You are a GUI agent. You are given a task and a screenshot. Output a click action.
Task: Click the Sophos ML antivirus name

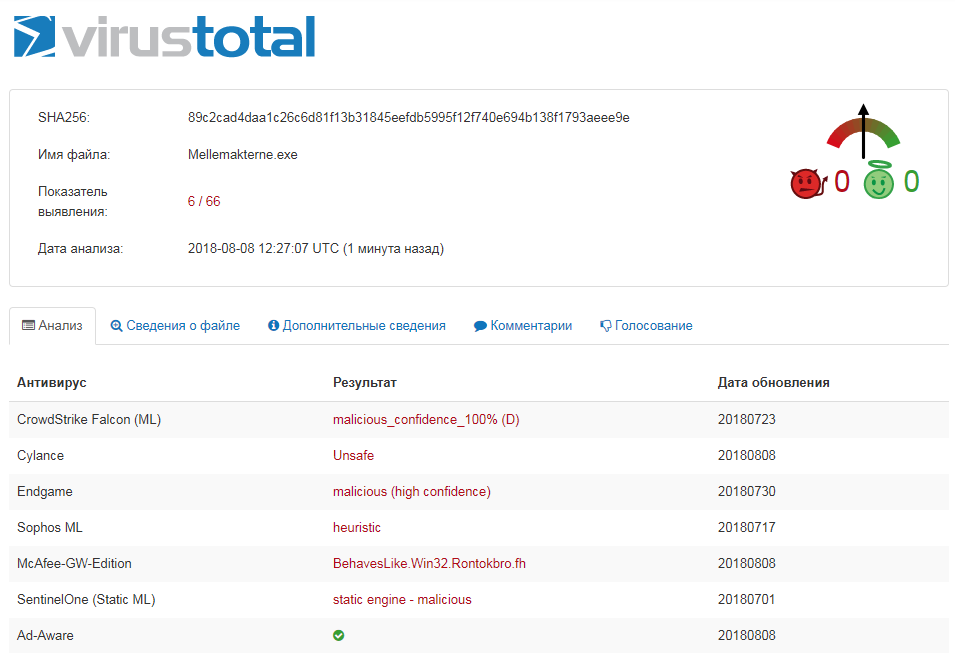coord(50,528)
